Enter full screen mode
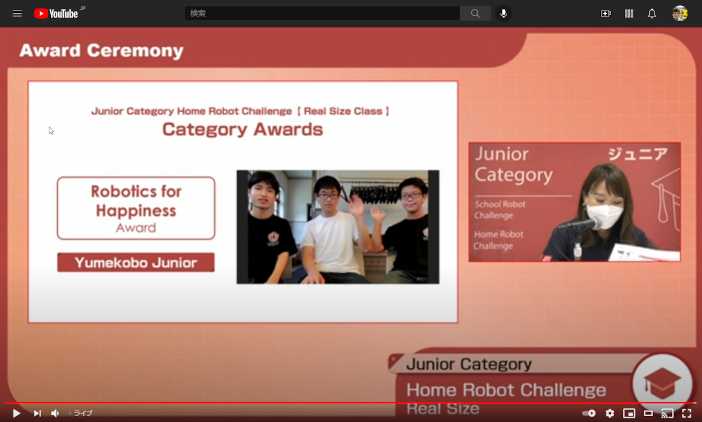 coord(687,413)
